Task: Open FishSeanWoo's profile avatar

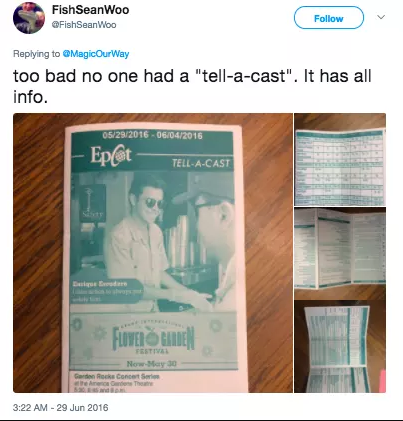Action: (29, 18)
